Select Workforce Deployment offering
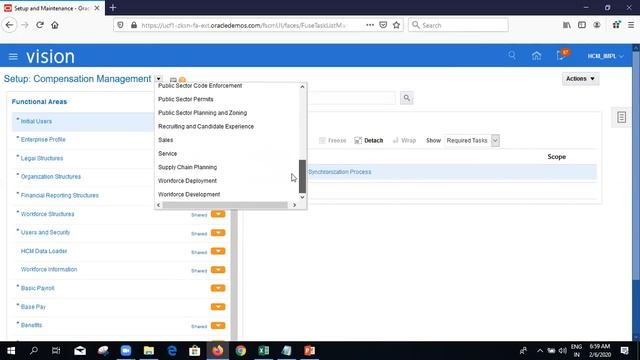 (x=187, y=181)
